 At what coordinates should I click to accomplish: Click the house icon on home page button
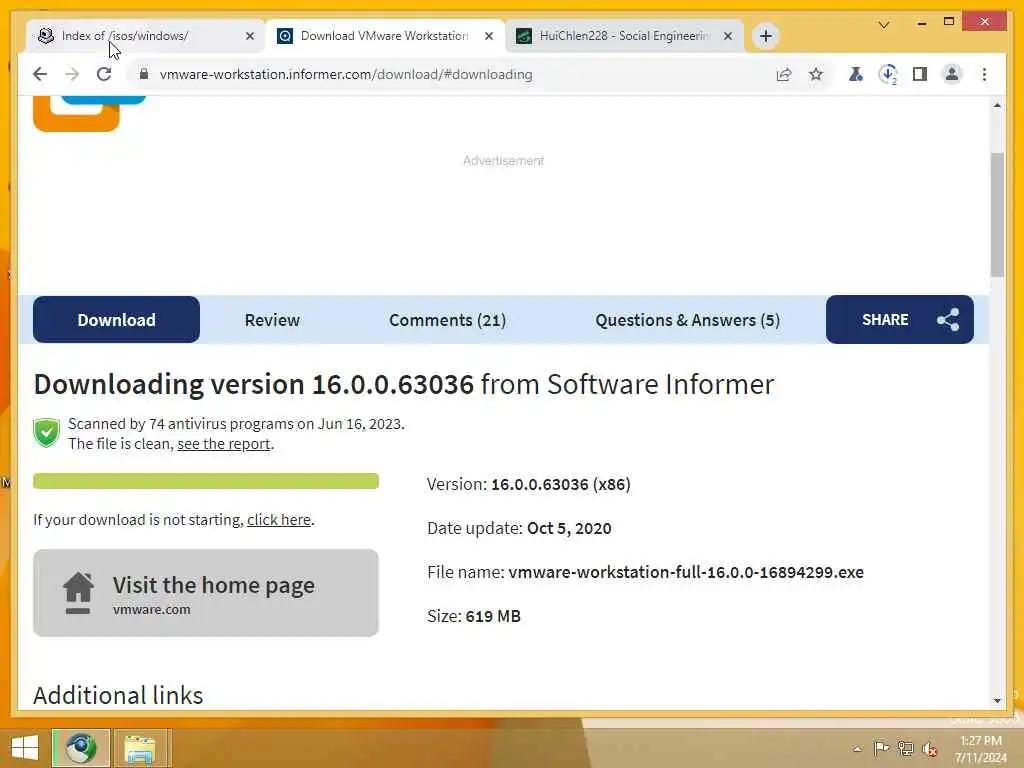click(x=78, y=592)
